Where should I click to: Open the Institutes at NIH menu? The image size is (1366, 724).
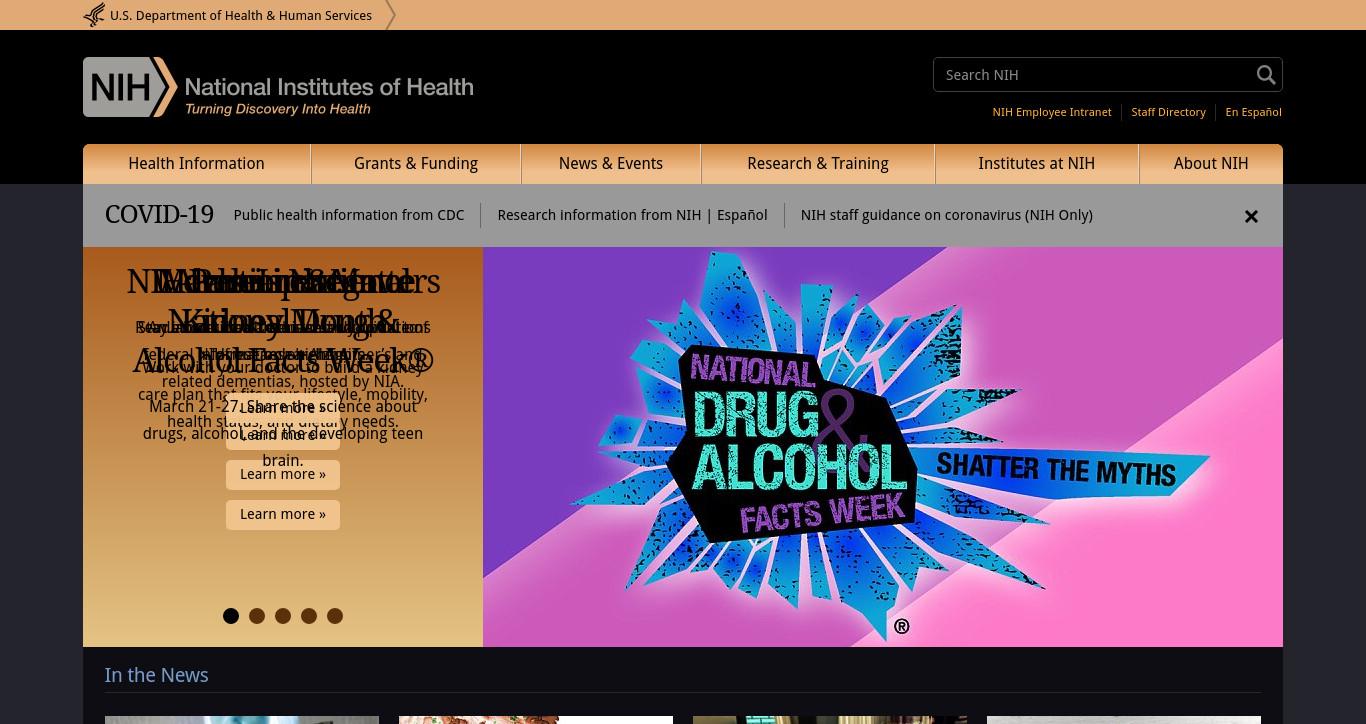[x=1037, y=164]
